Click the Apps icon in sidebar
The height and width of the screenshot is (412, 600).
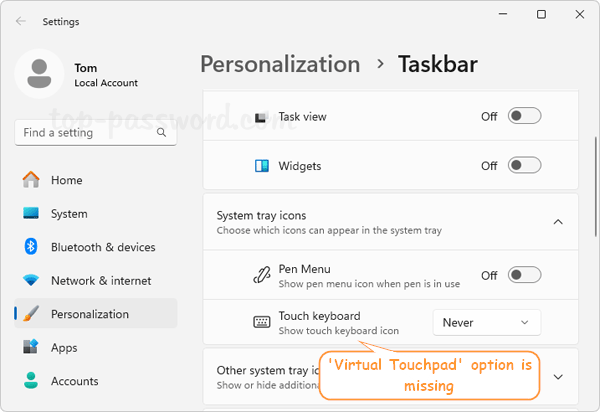[31, 348]
